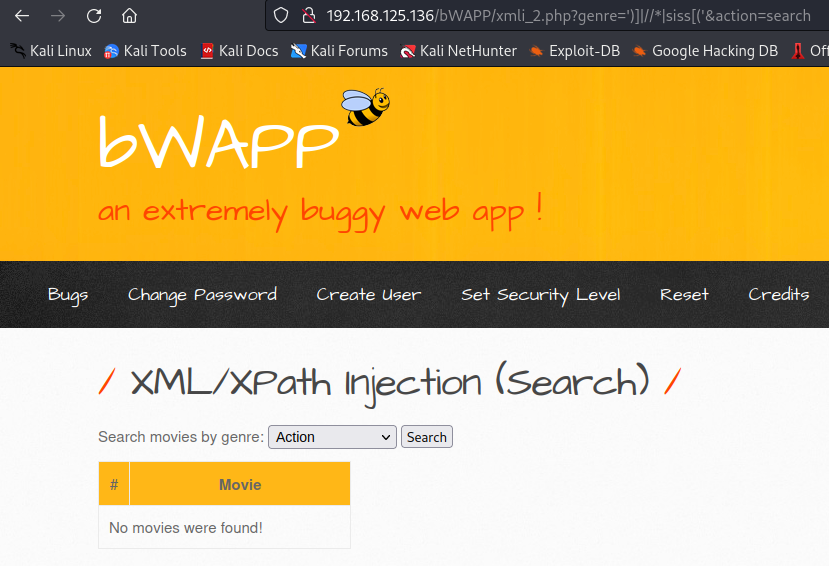Click the bWAPP title text
Viewport: 829px width, 566px height.
pos(219,142)
